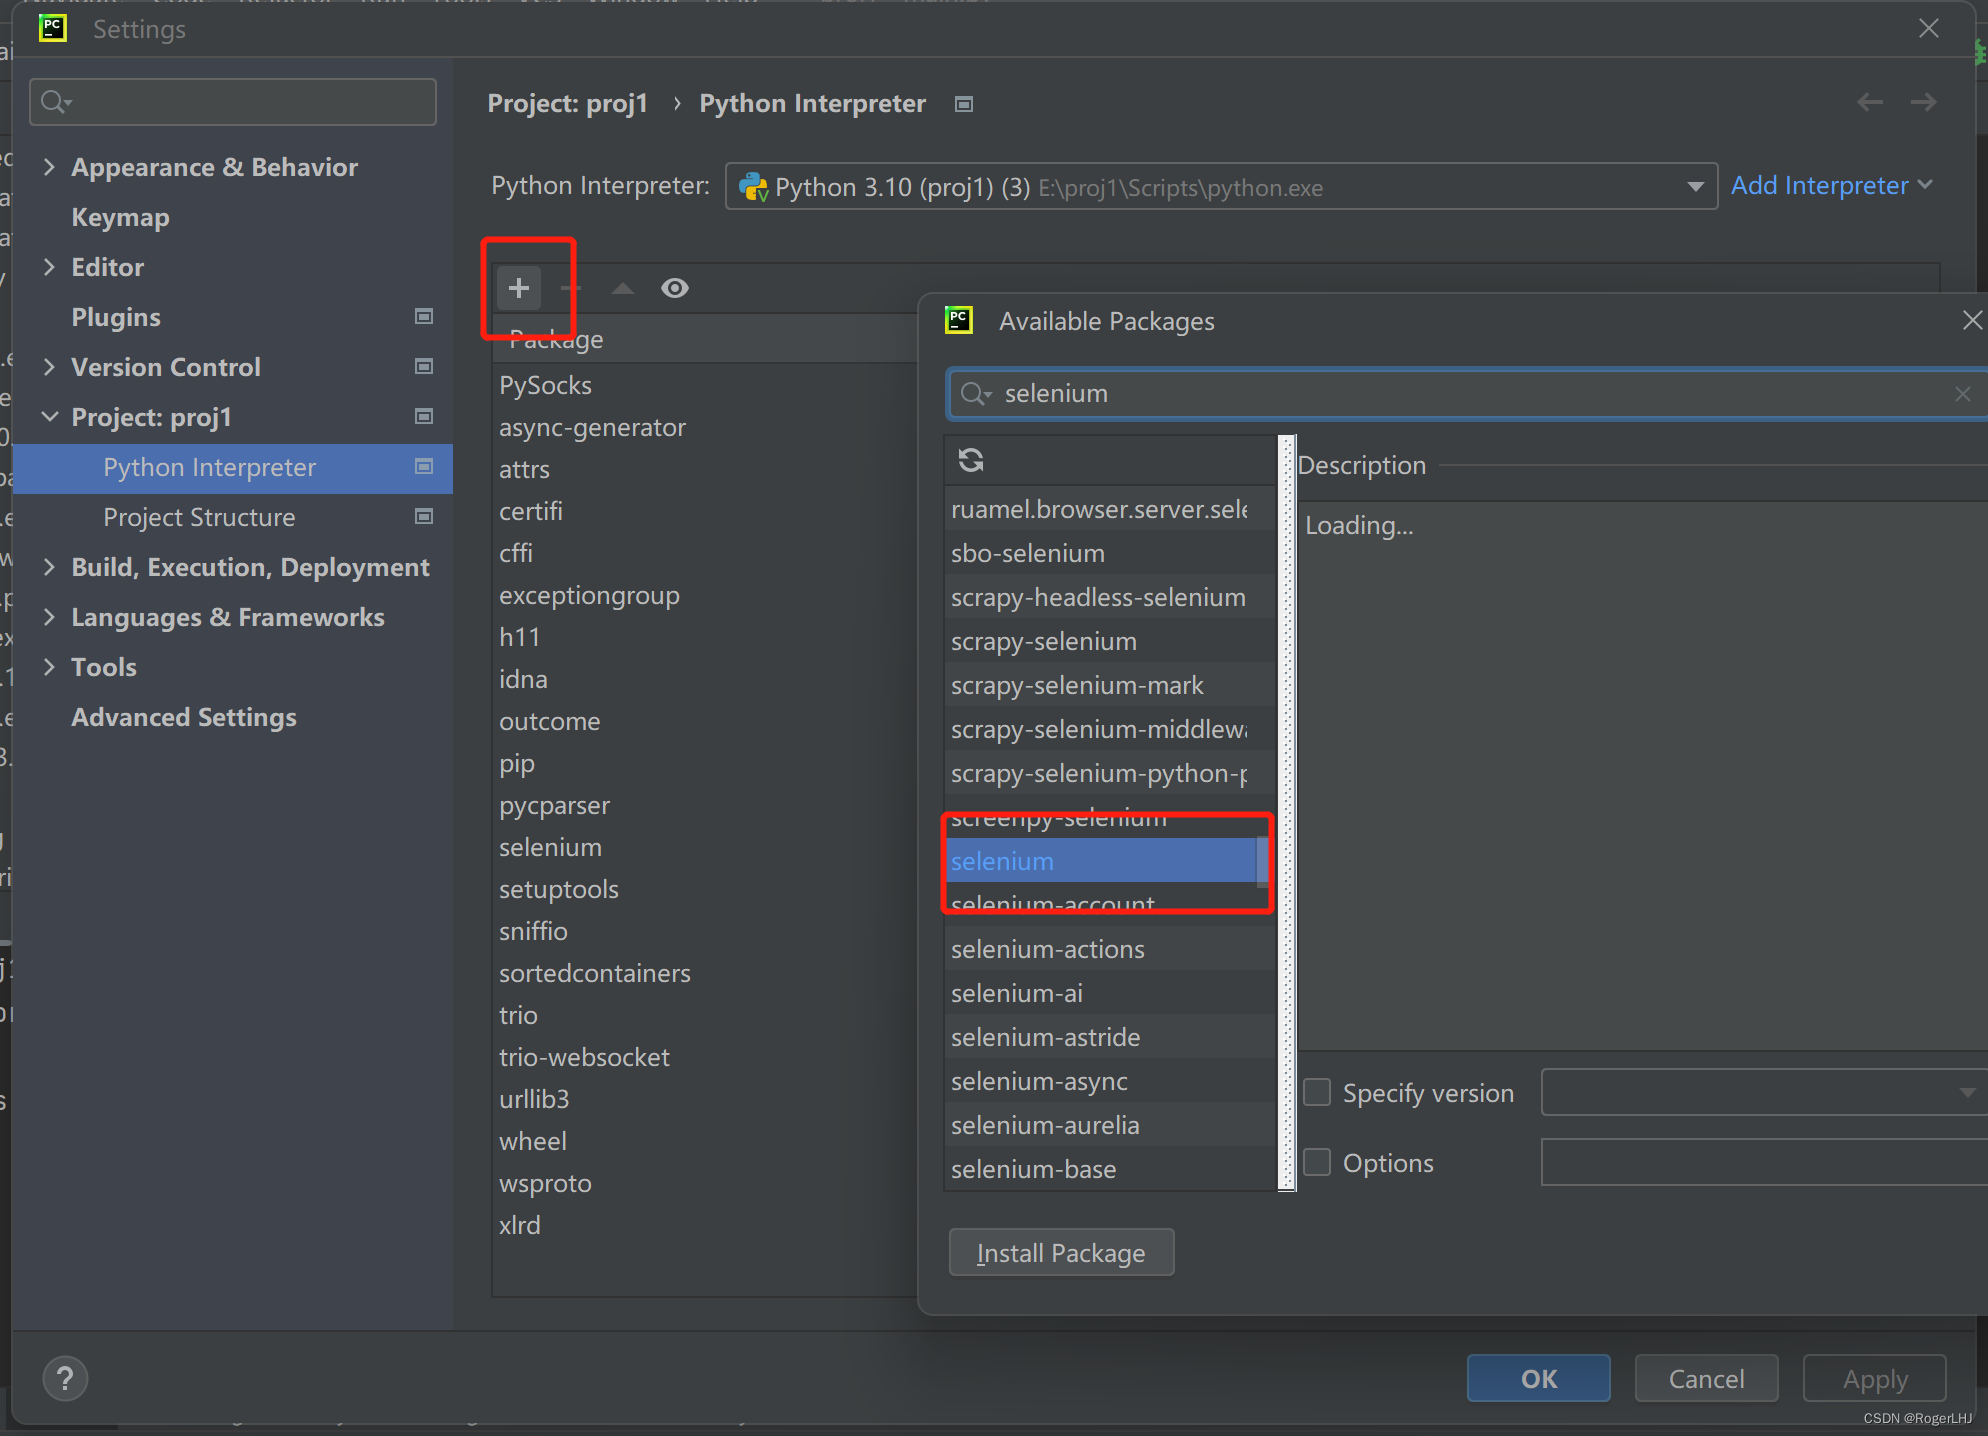This screenshot has height=1436, width=1988.
Task: Select selenium-actions package
Action: 1110,949
